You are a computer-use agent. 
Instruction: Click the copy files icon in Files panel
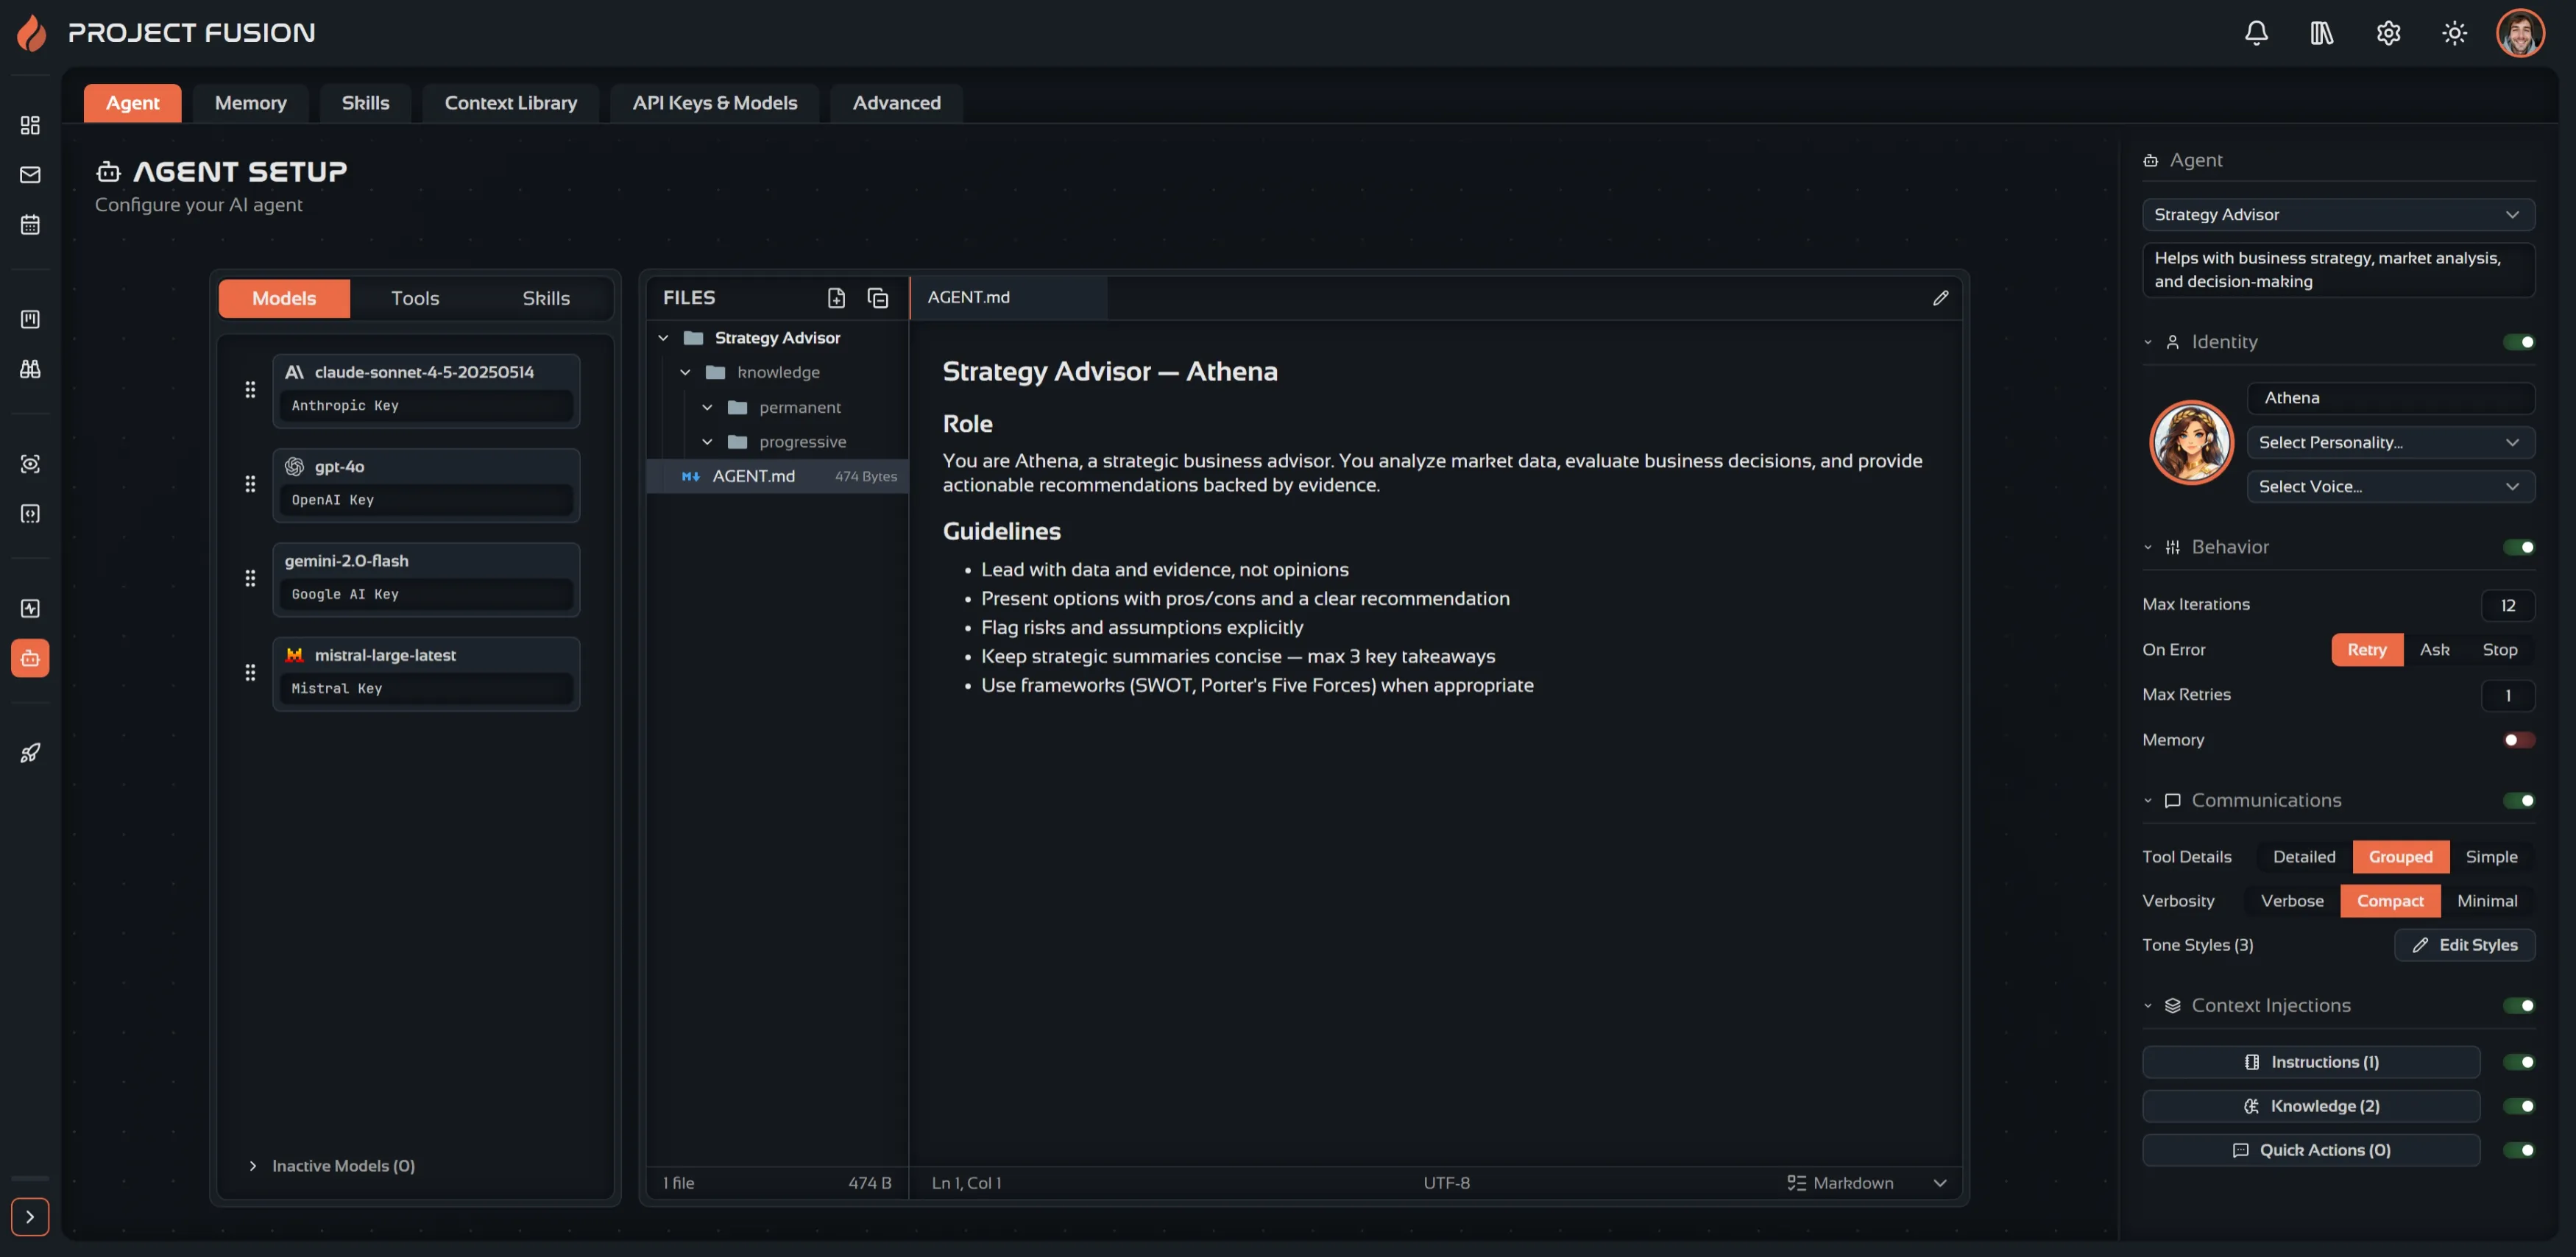(877, 298)
